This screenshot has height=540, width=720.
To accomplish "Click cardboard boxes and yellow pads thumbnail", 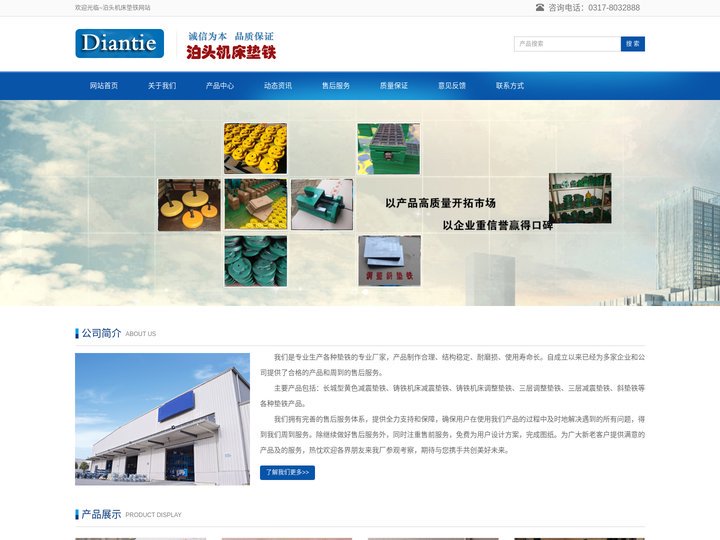I will click(255, 204).
